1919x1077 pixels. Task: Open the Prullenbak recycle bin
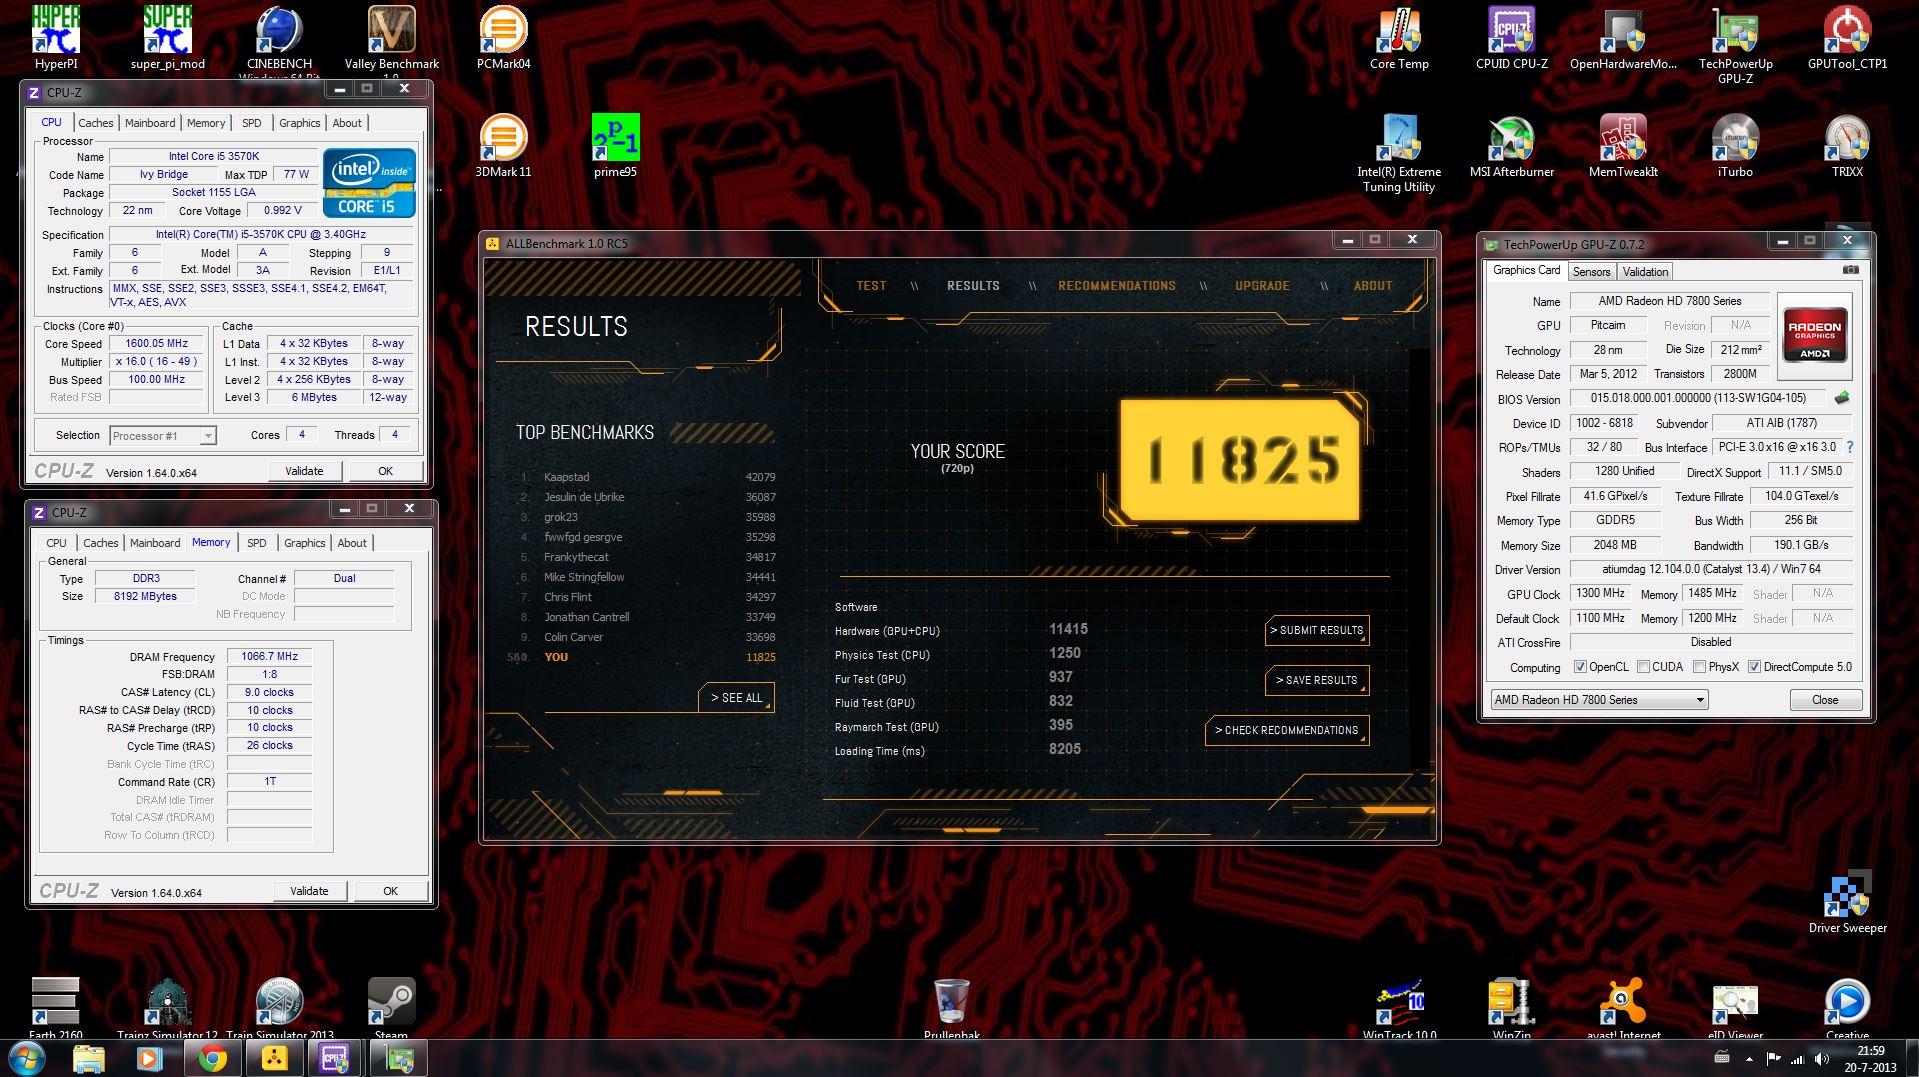click(951, 1008)
